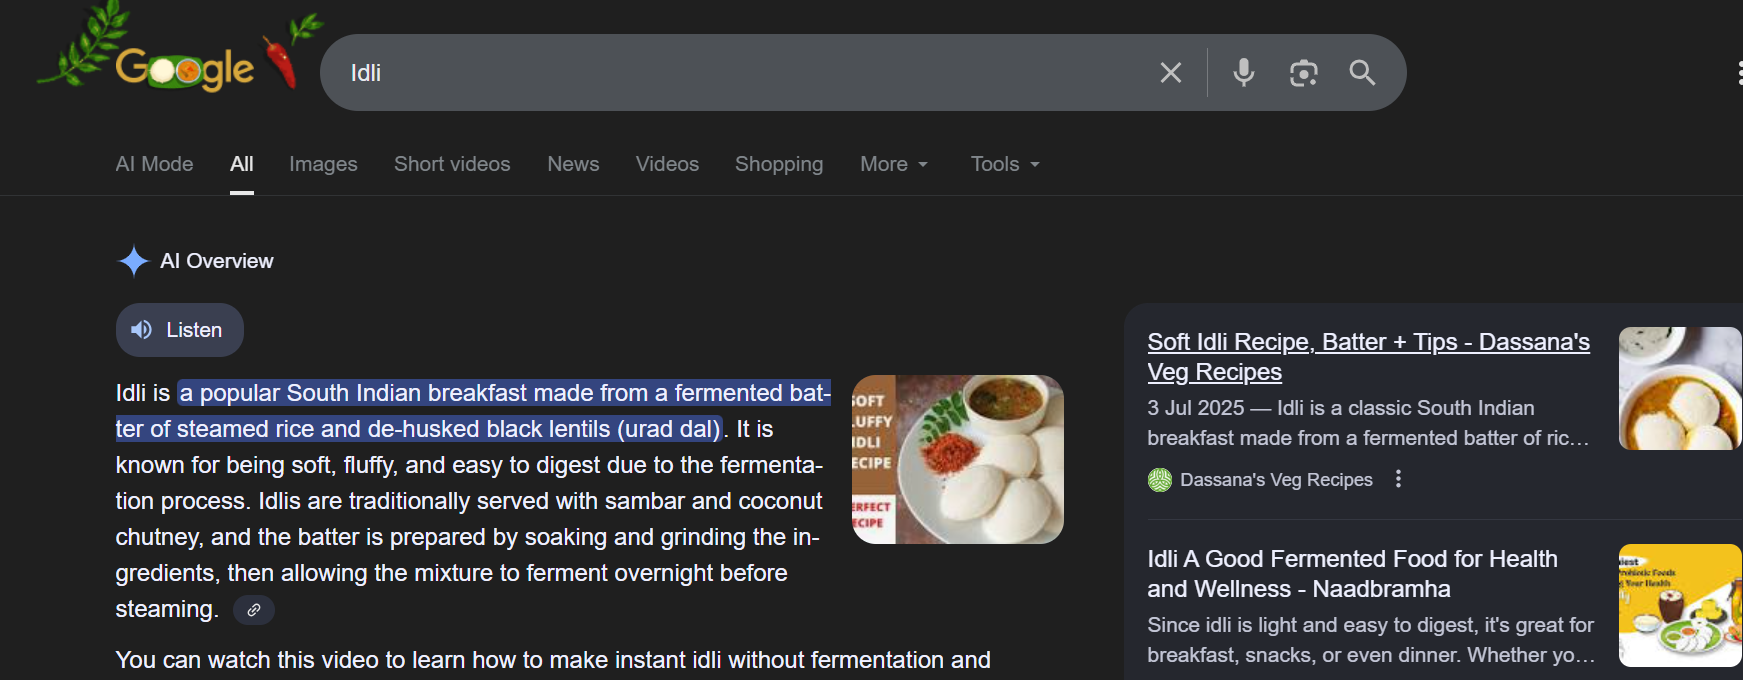Click into the Idli search field
This screenshot has width=1743, height=680.
[x=700, y=73]
